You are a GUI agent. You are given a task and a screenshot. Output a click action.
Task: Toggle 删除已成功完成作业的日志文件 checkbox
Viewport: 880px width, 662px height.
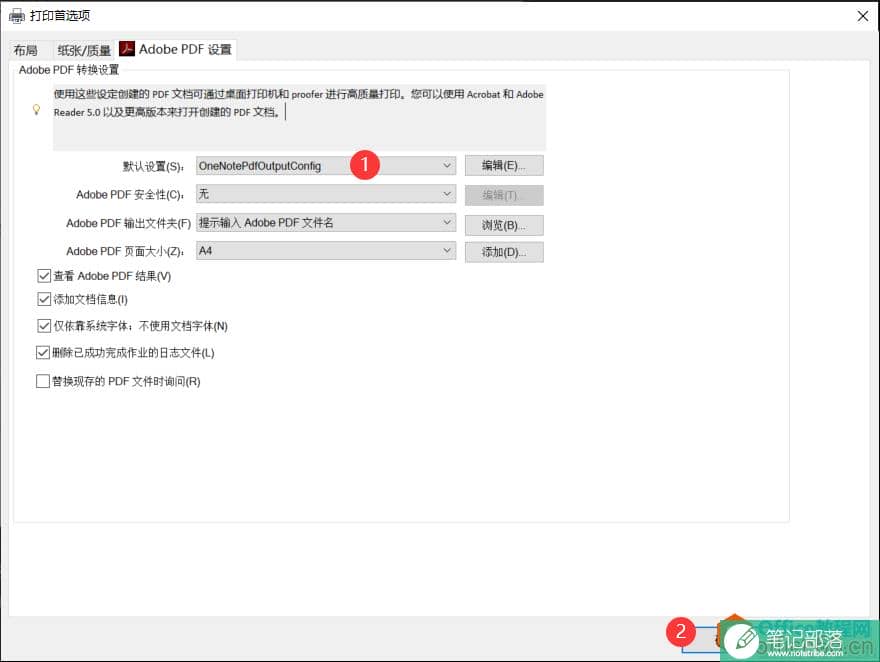pyautogui.click(x=43, y=352)
